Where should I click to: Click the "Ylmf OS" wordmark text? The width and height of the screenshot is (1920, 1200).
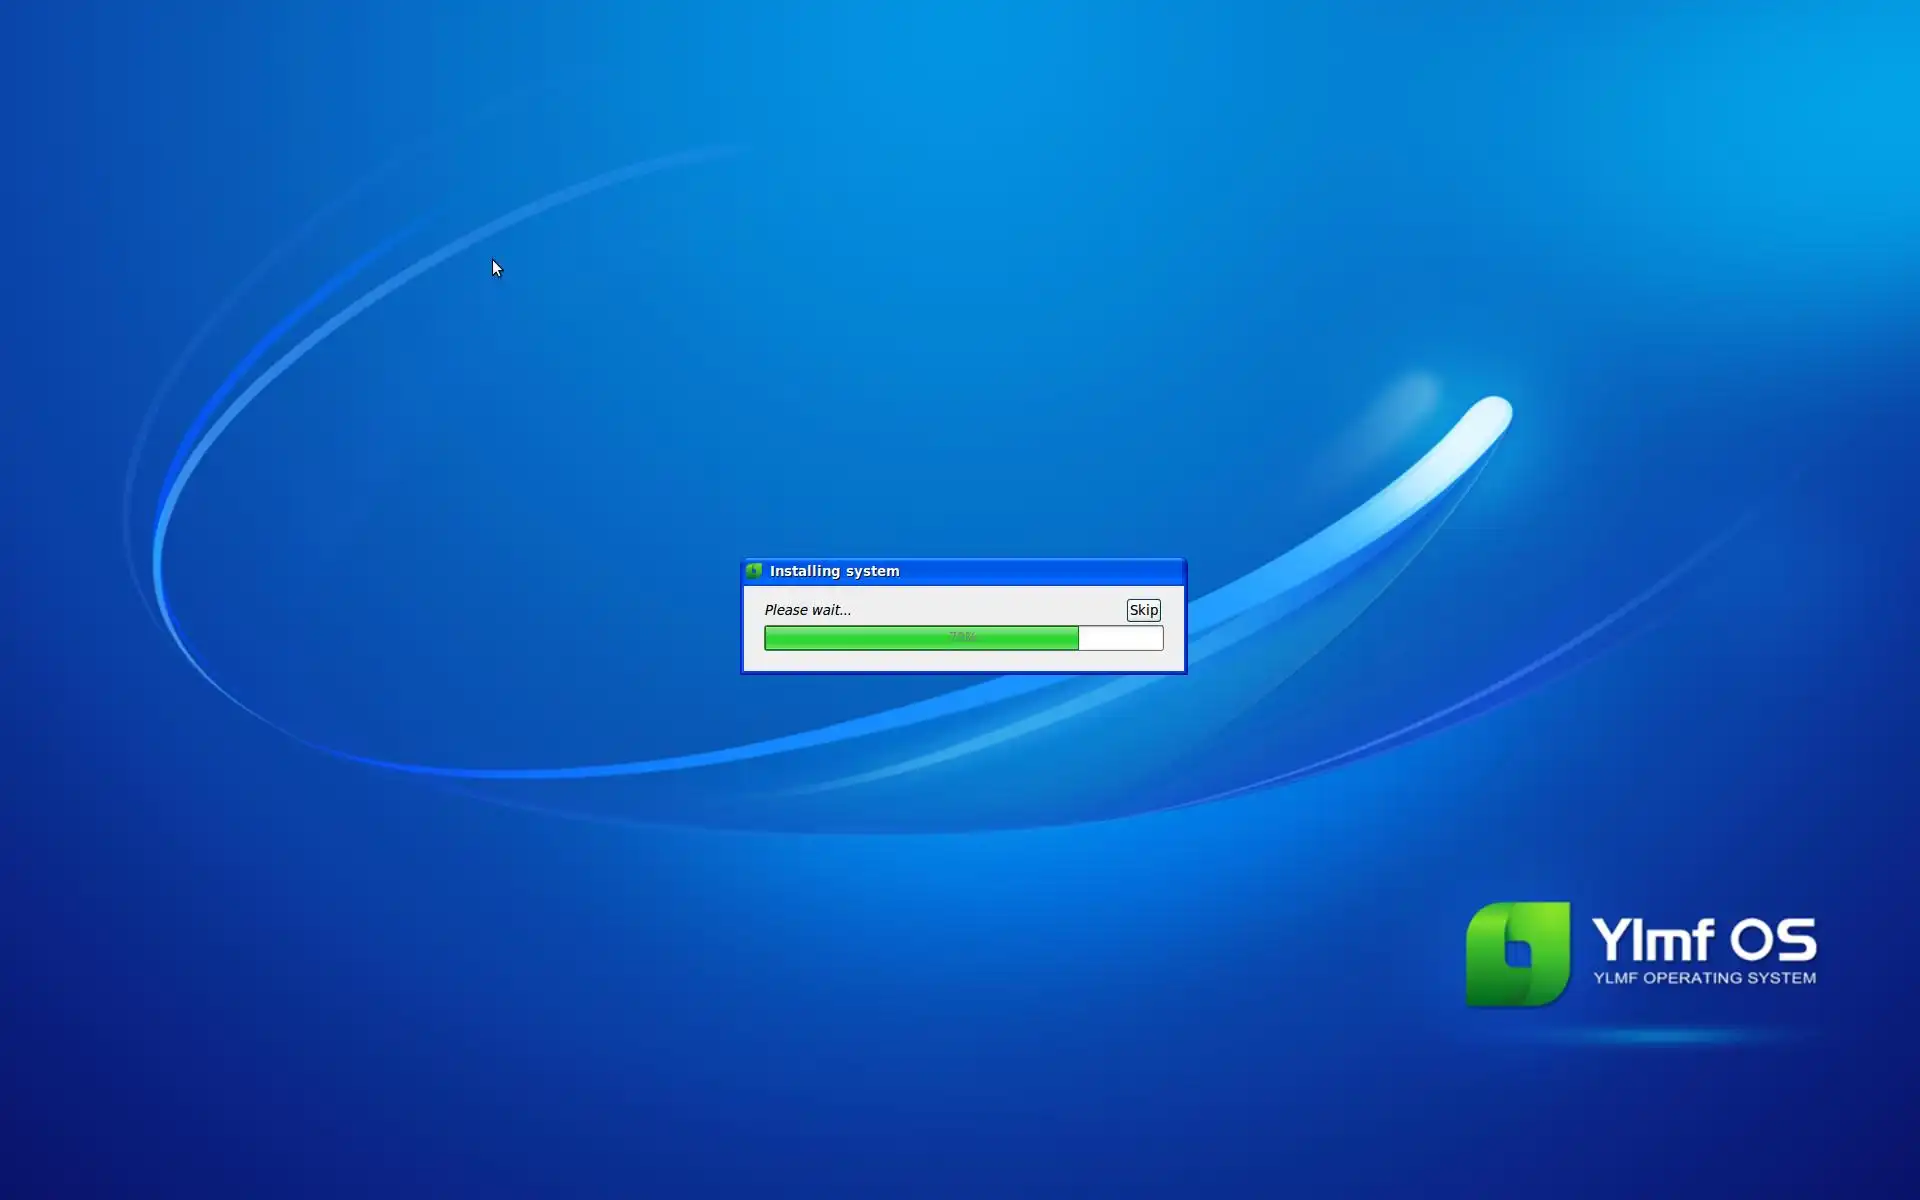[x=1703, y=940]
